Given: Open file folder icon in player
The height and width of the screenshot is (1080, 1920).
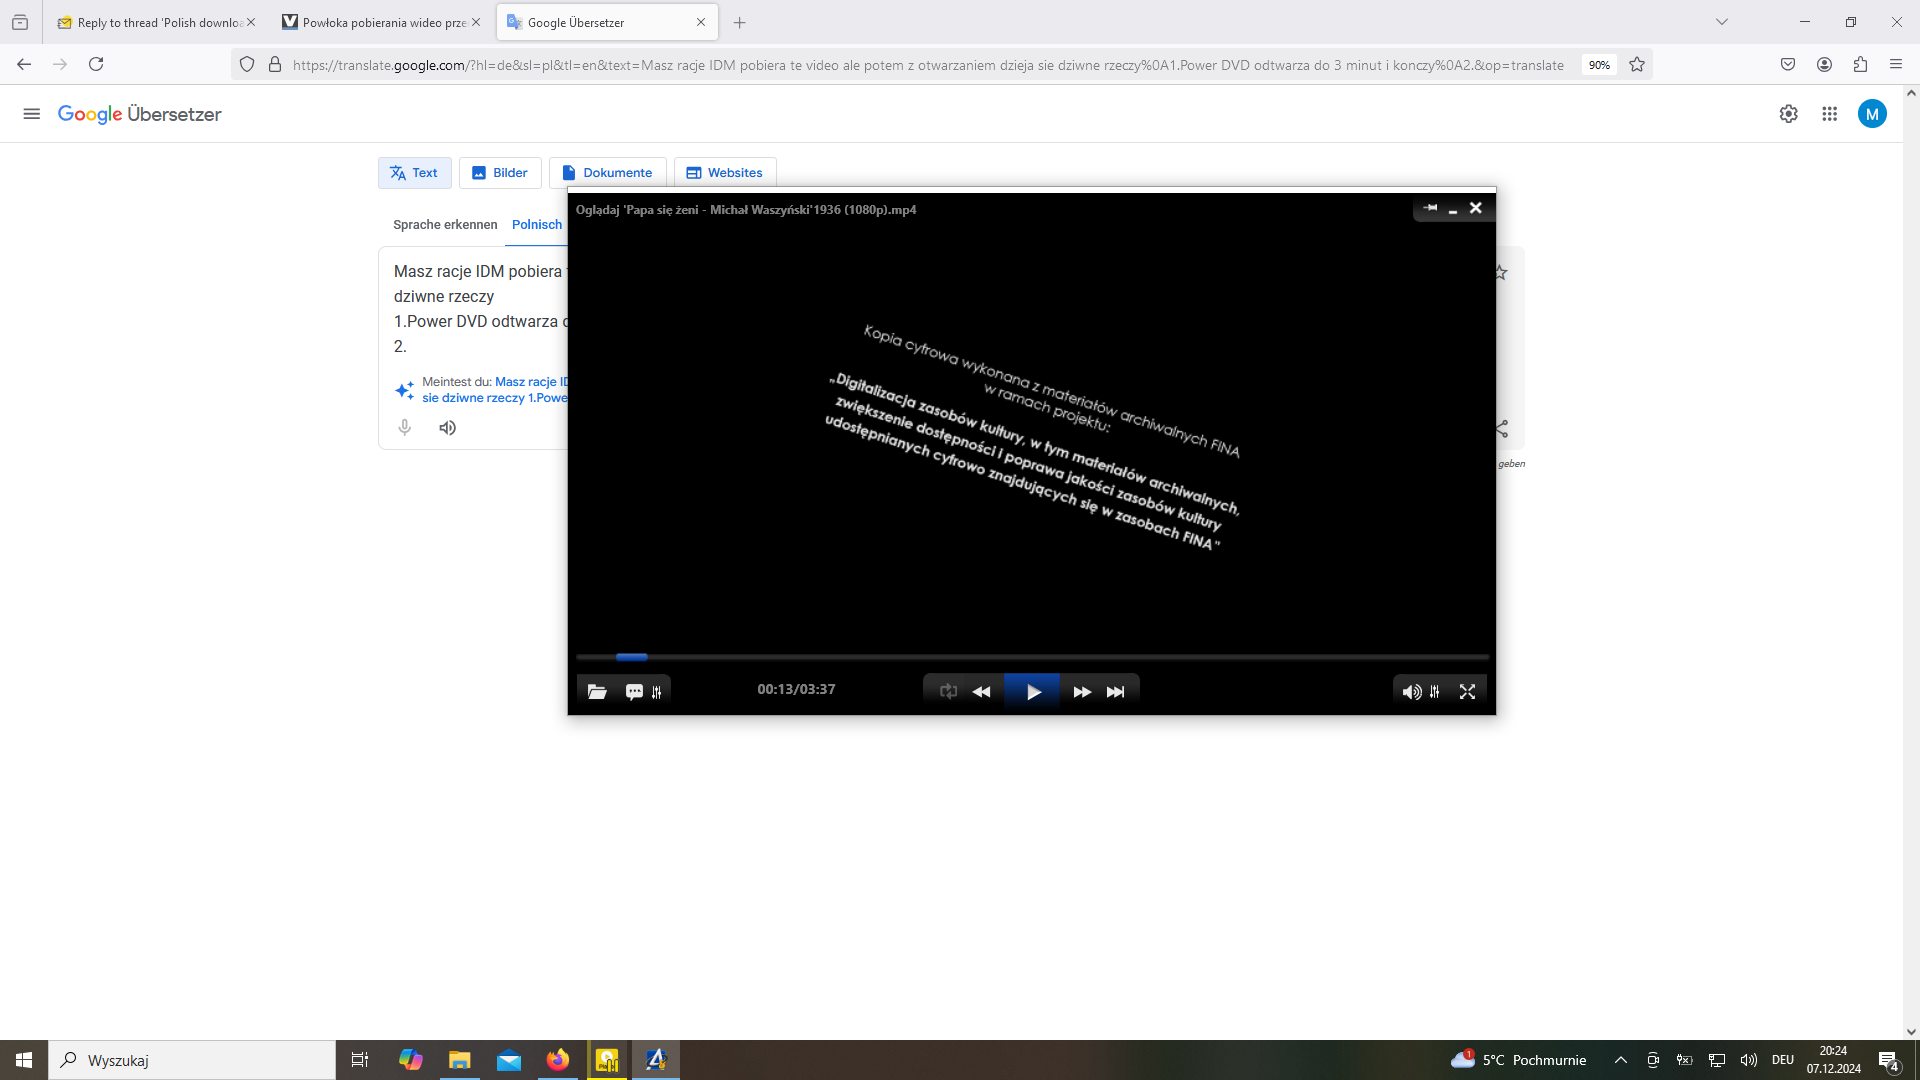Looking at the screenshot, I should coord(597,692).
